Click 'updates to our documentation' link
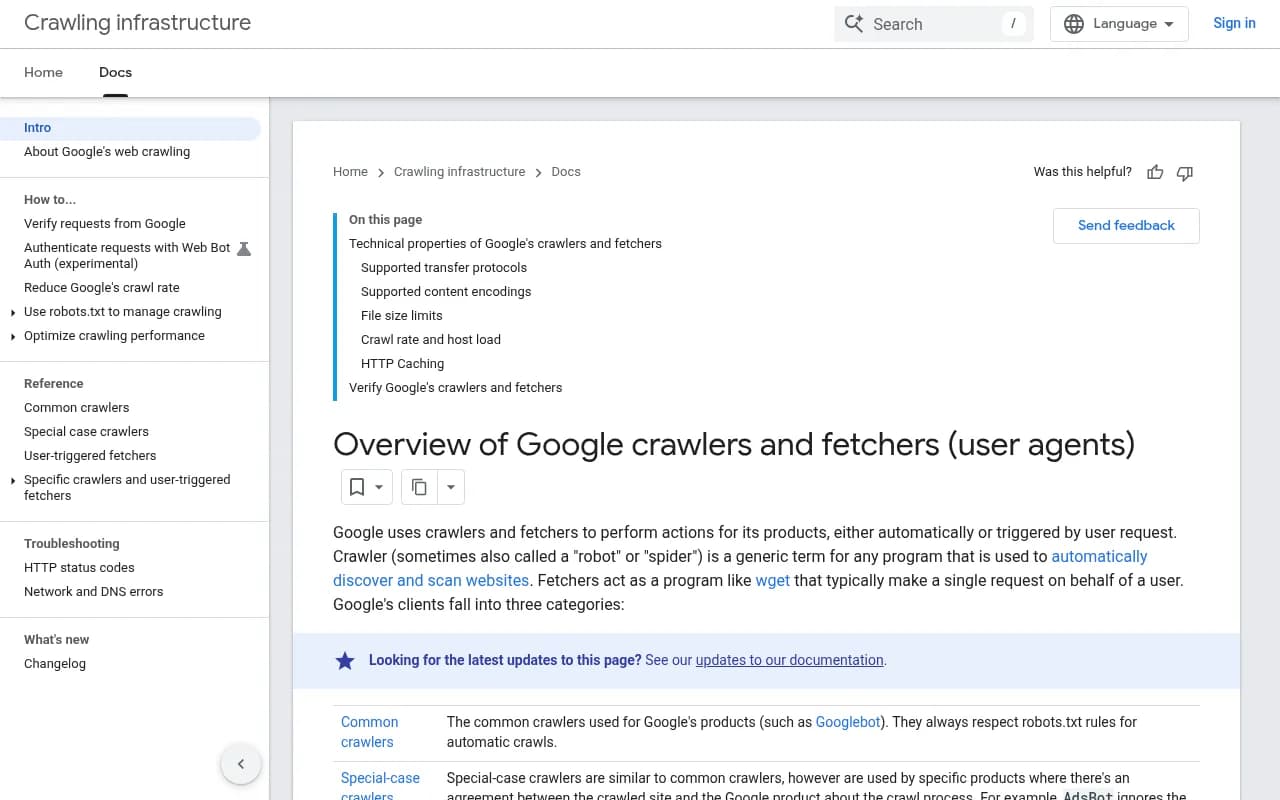Screen dimensions: 1280x800 pos(789,660)
